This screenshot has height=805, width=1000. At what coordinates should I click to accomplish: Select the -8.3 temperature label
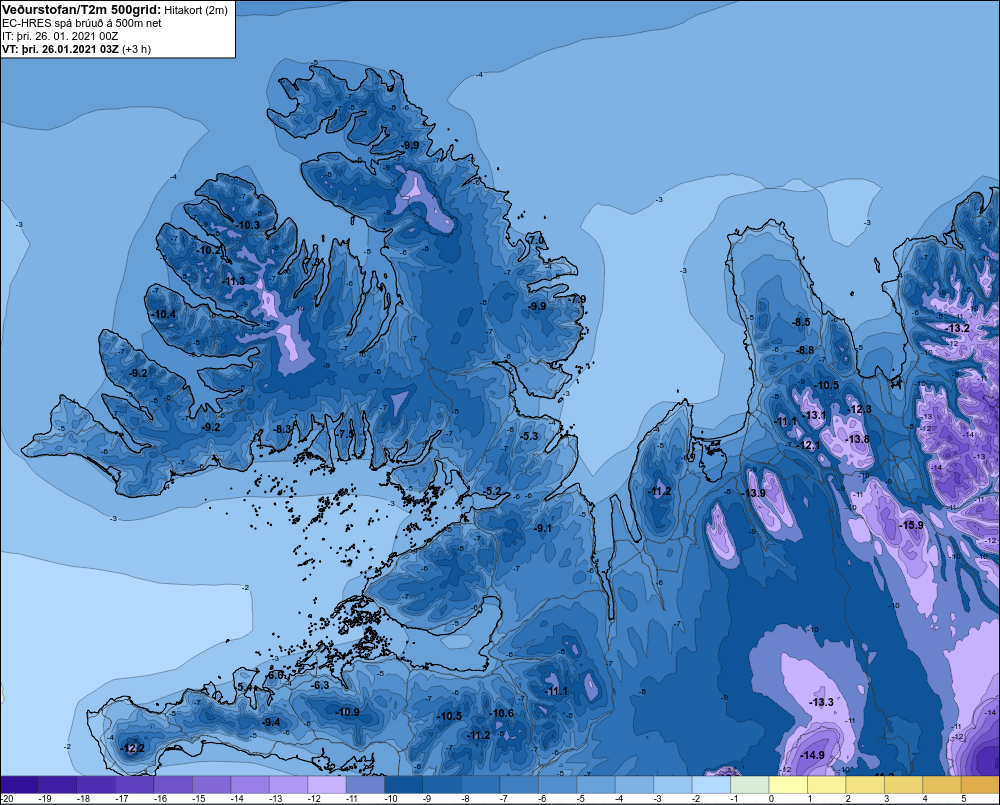[281, 429]
